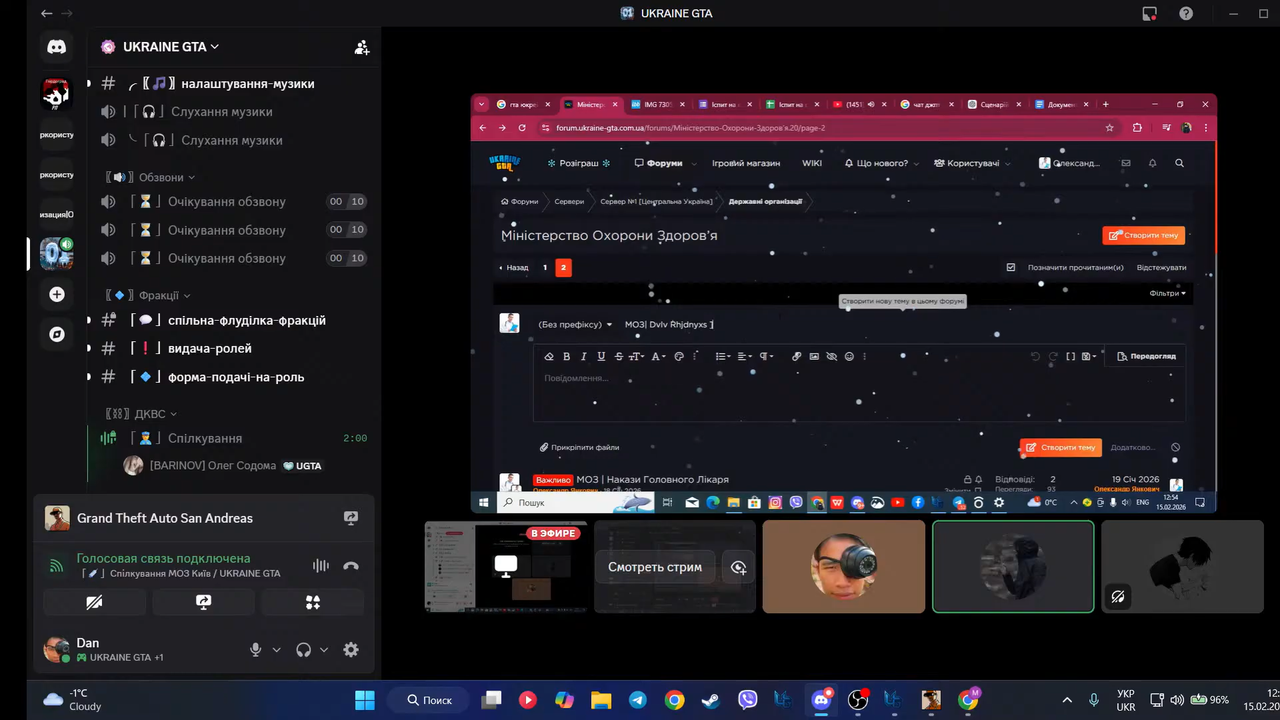This screenshot has height=720, width=1280.
Task: Go back with the Discord back arrow
Action: point(46,13)
